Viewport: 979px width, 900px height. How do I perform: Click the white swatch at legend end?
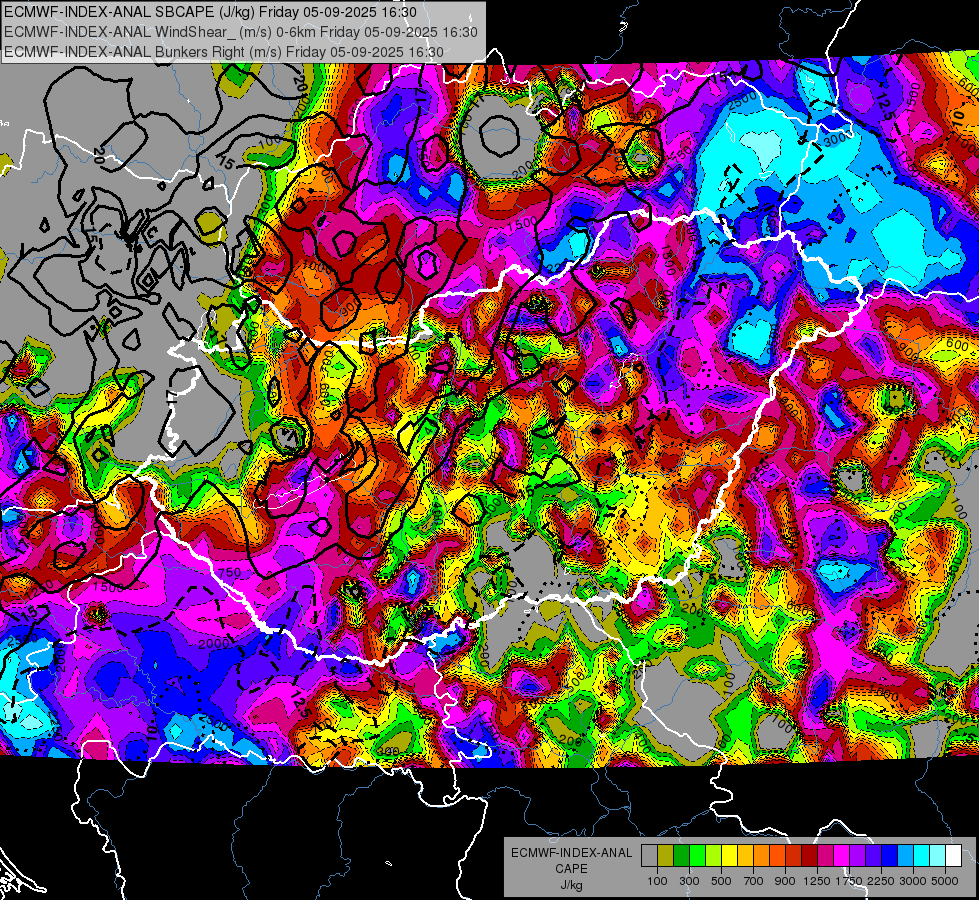click(953, 856)
